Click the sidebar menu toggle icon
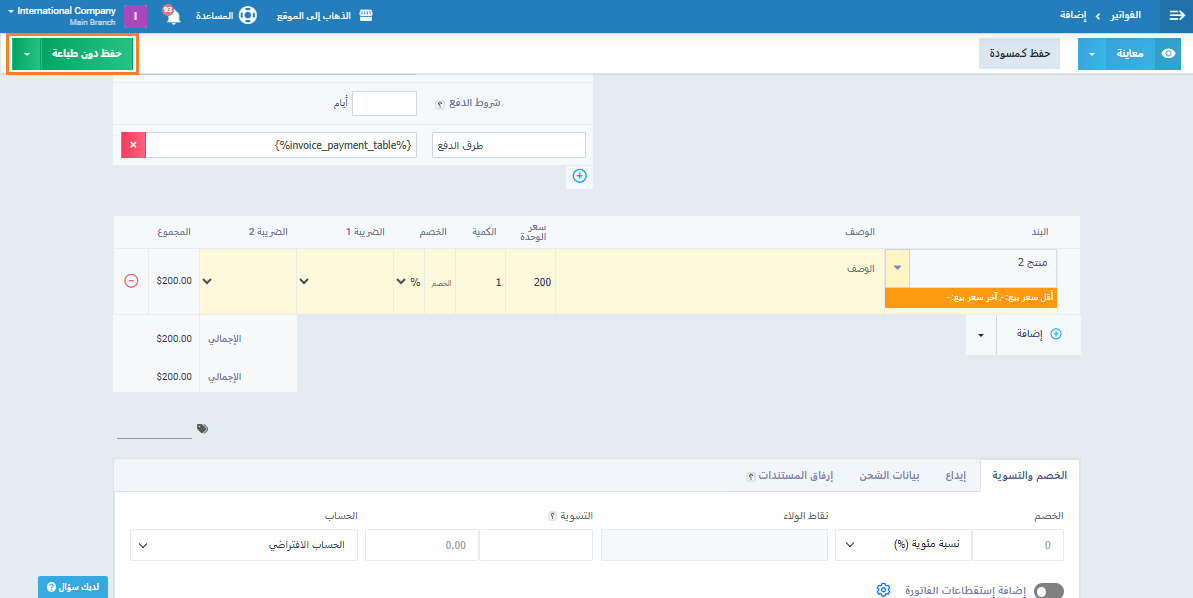The image size is (1193, 598). click(x=1176, y=16)
